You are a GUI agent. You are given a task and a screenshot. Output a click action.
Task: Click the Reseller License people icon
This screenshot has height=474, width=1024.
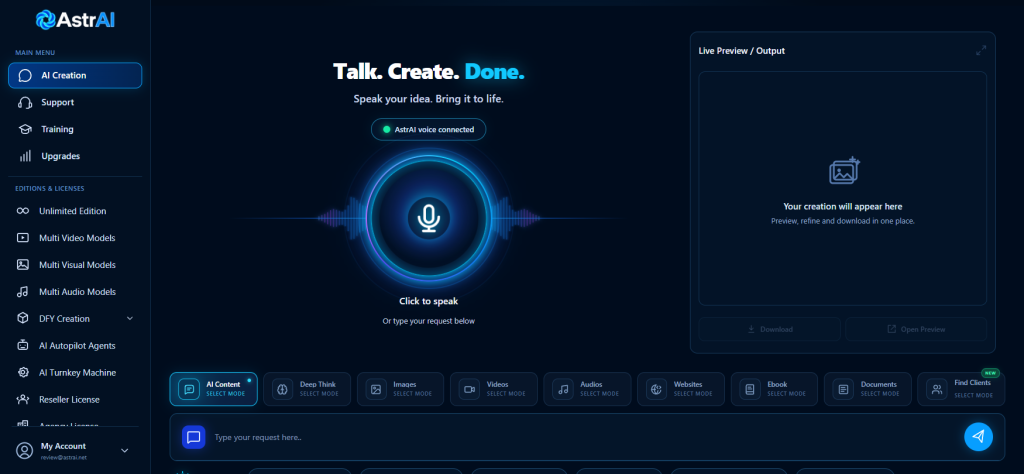pos(23,399)
